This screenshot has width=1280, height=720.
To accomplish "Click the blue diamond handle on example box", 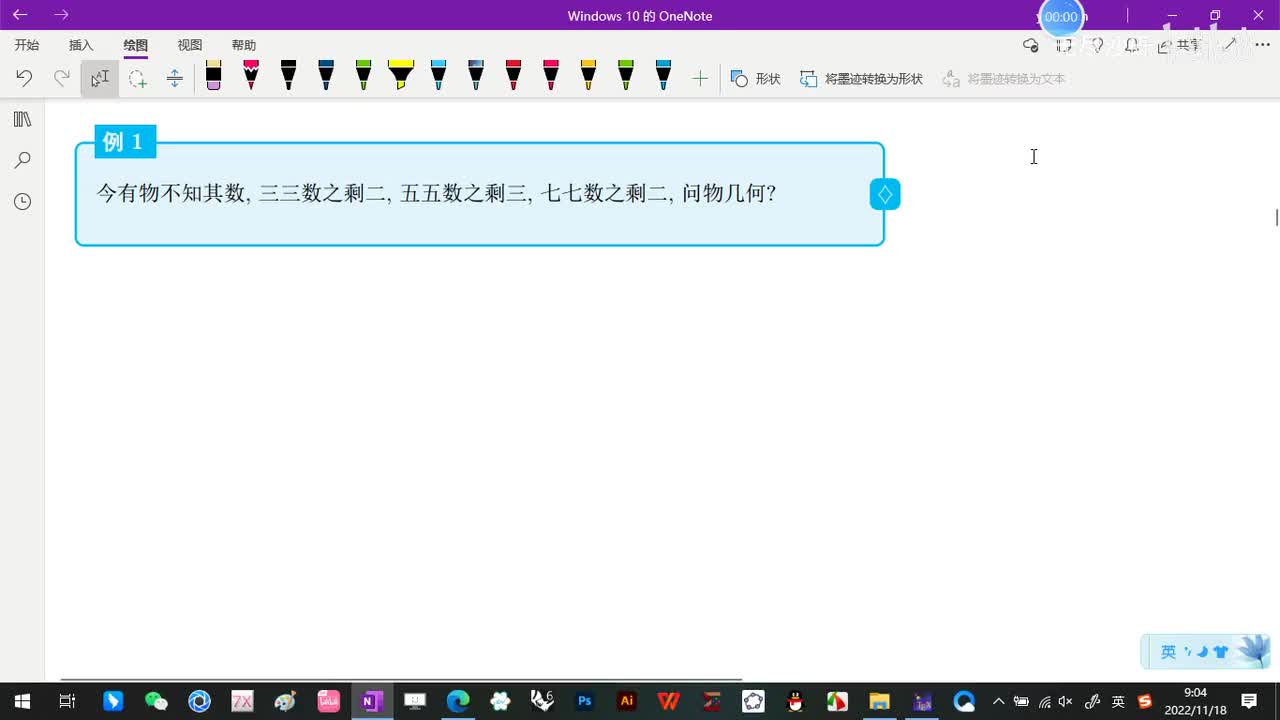I will [885, 194].
